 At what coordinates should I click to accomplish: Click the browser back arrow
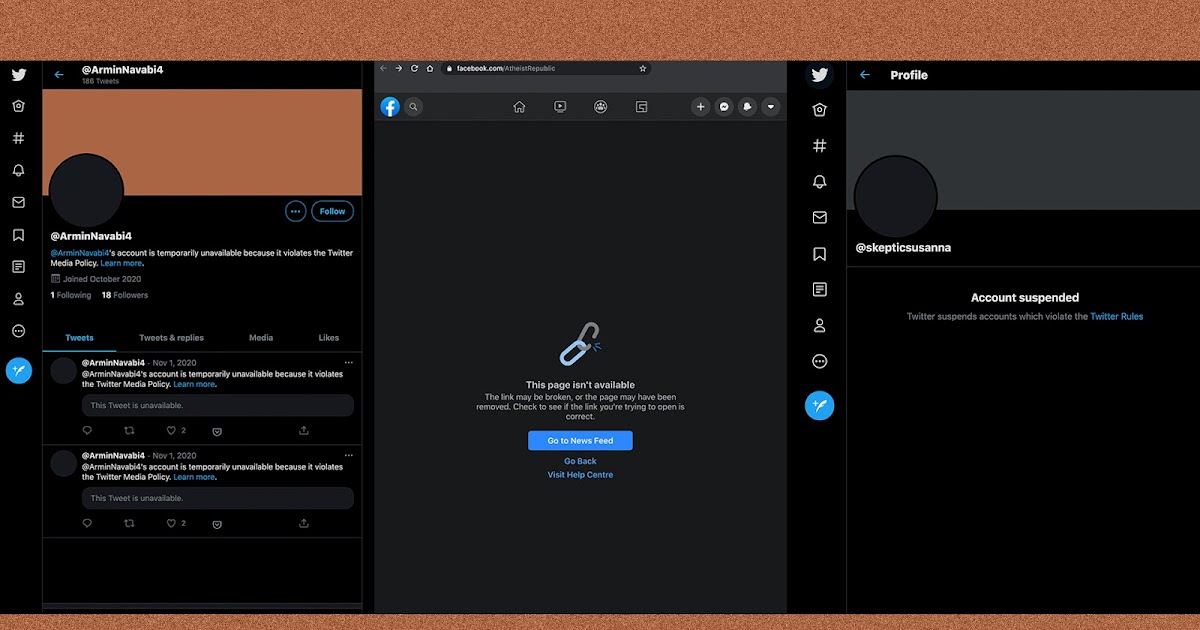click(x=384, y=68)
